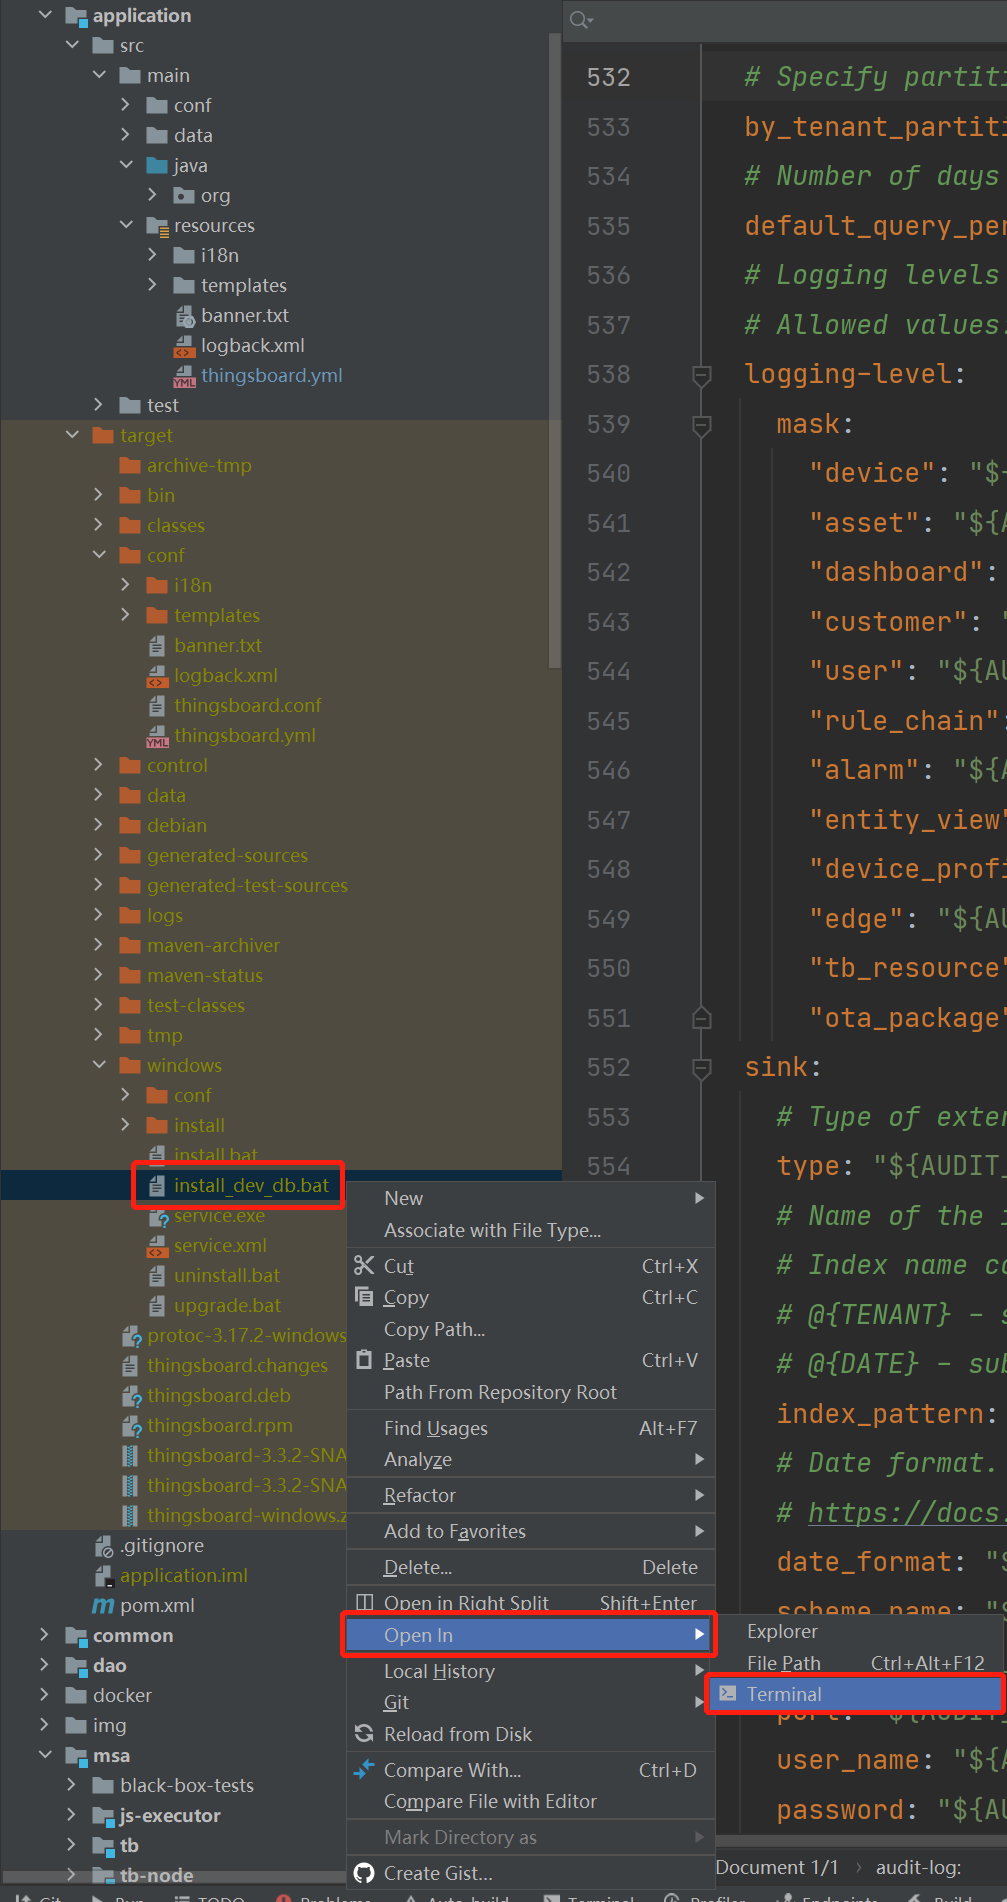Expand the maven-archiver folder
1007x1902 pixels.
click(98, 944)
